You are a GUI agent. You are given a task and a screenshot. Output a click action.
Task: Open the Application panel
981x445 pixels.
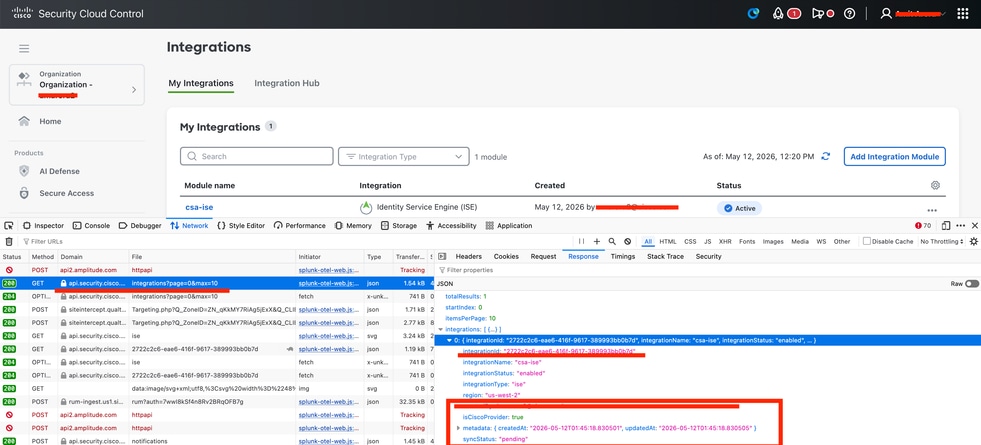pyautogui.click(x=509, y=225)
